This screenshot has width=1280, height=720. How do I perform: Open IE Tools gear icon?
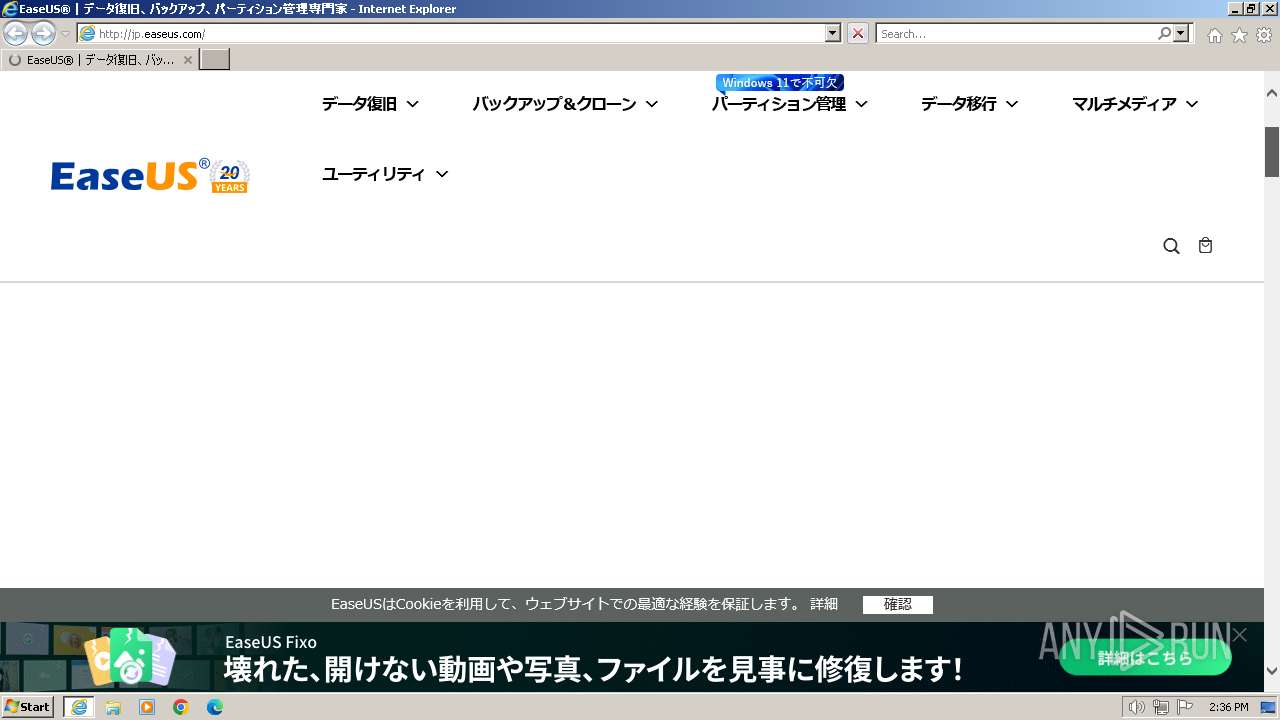1264,35
